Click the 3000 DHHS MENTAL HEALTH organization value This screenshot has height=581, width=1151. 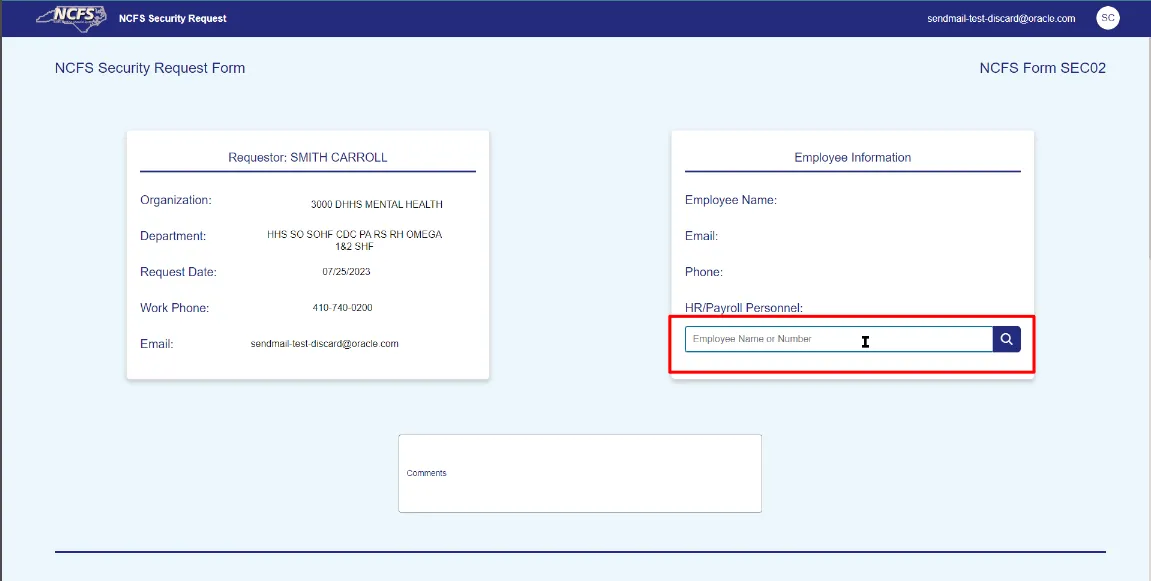(376, 204)
